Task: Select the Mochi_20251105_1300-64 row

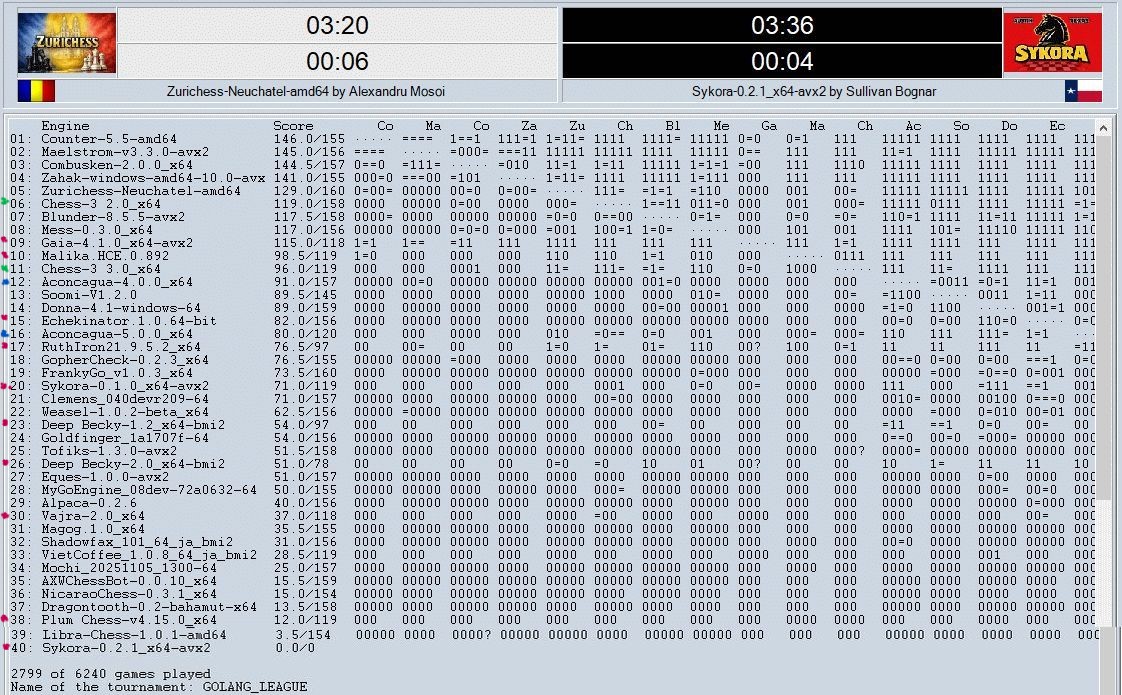Action: click(x=552, y=568)
